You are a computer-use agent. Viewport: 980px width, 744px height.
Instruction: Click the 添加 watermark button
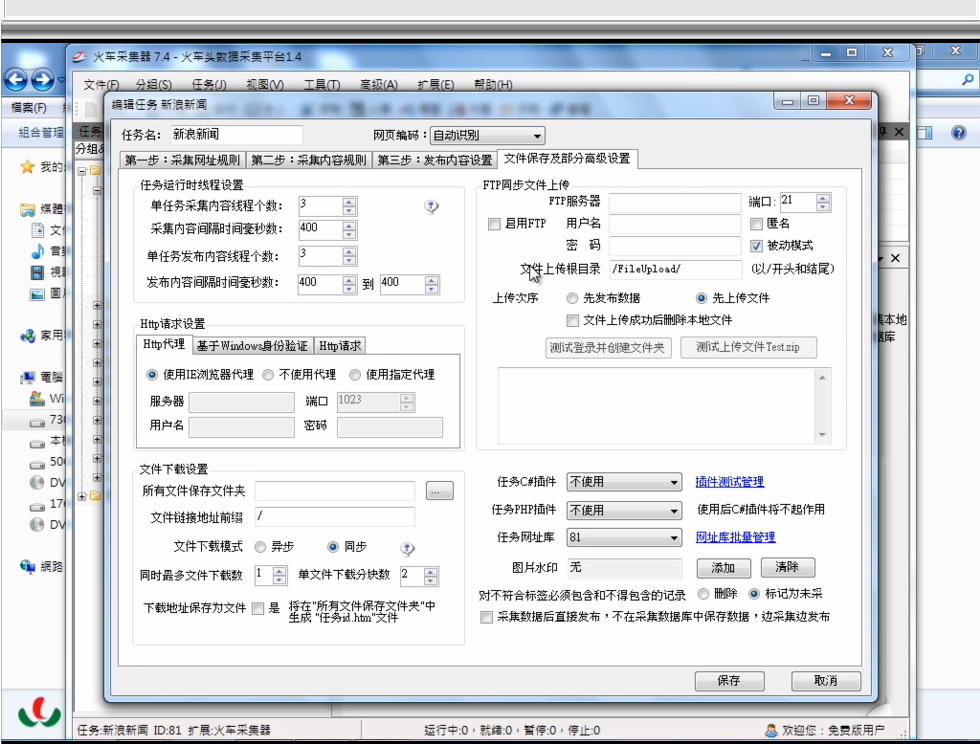click(x=723, y=568)
